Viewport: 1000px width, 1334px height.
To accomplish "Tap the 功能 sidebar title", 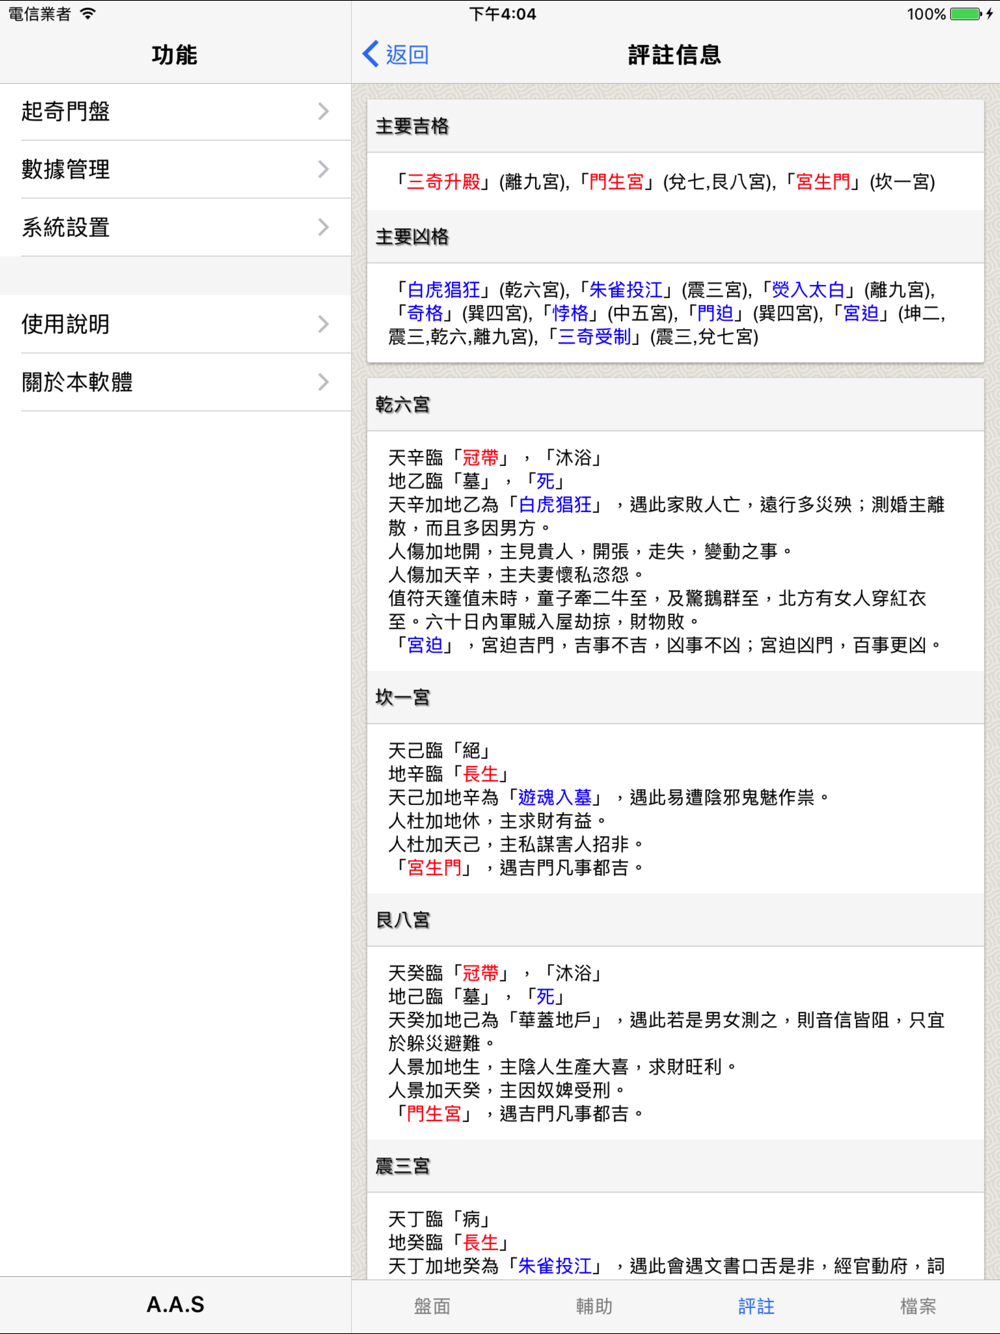I will pos(175,55).
